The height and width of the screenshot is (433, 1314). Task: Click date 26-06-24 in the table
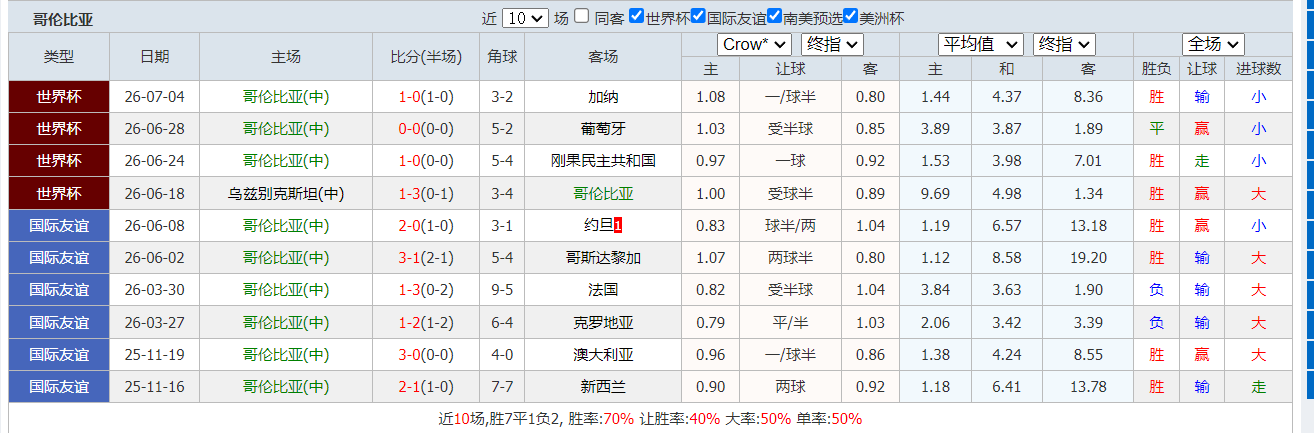coord(155,161)
